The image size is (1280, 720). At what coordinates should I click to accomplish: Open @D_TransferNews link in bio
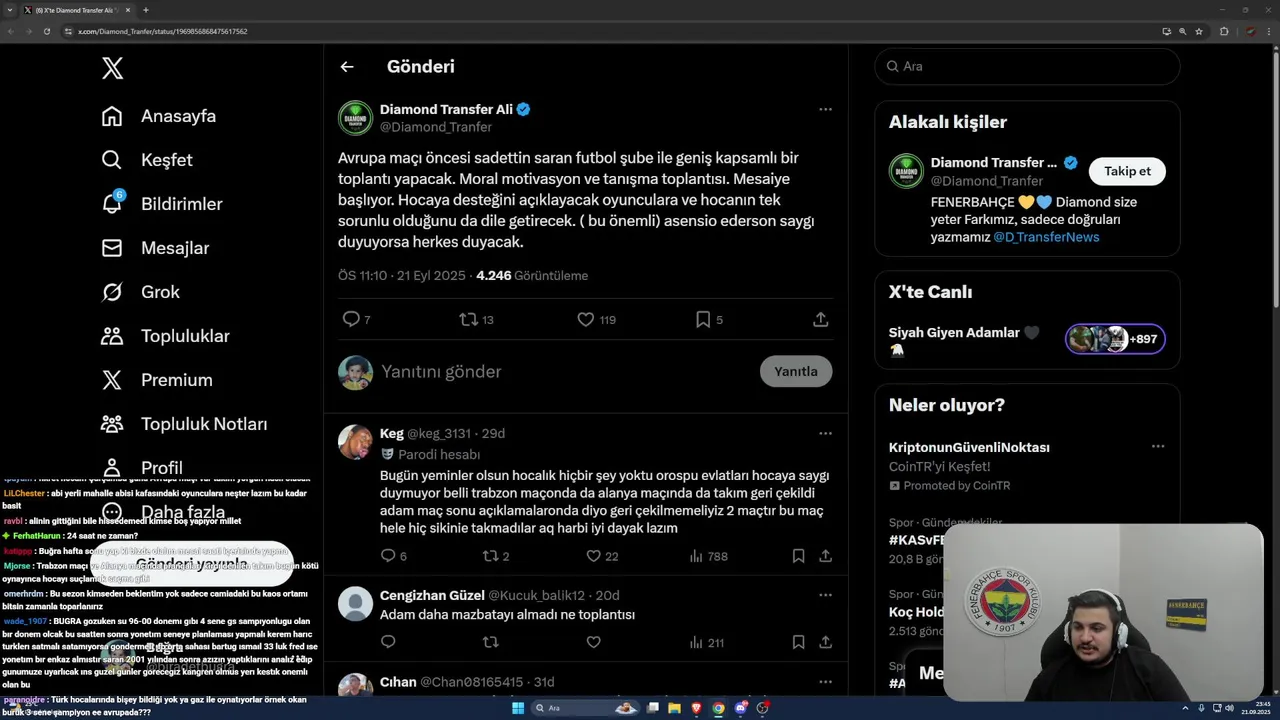[x=1046, y=237]
